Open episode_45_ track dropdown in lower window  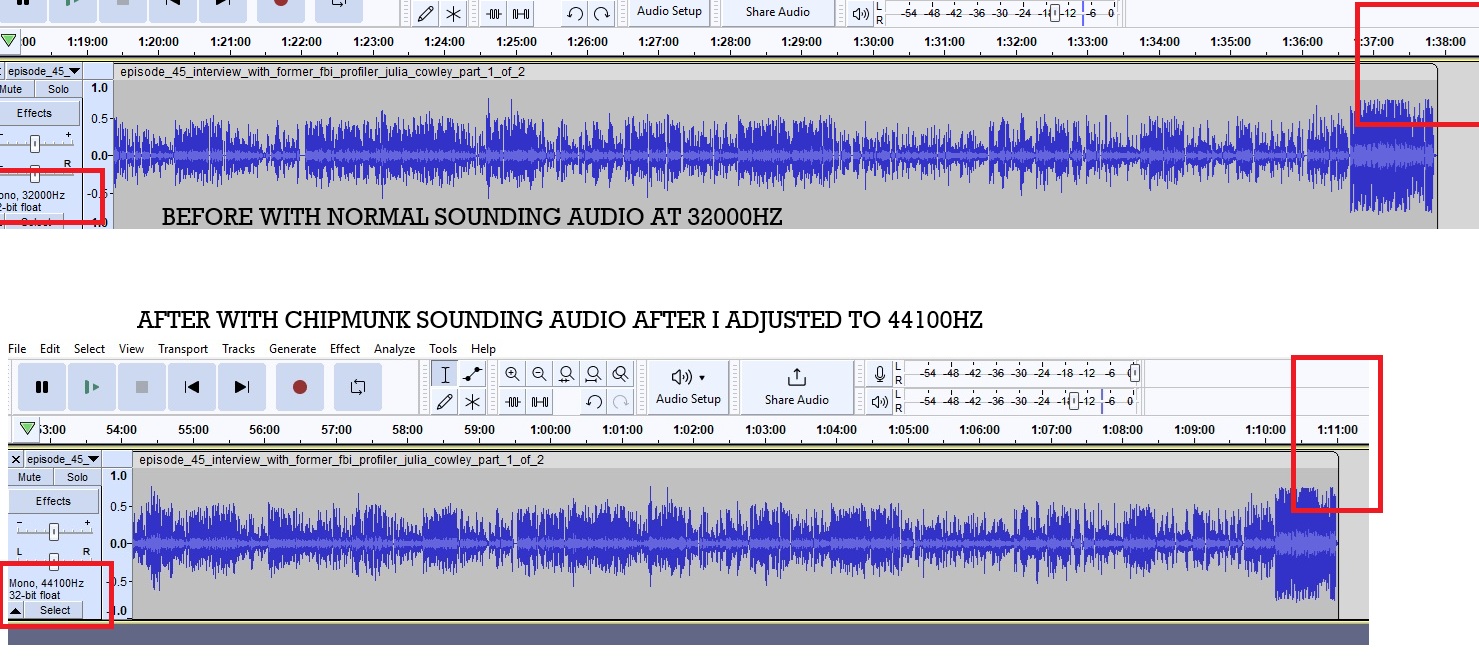(62, 459)
